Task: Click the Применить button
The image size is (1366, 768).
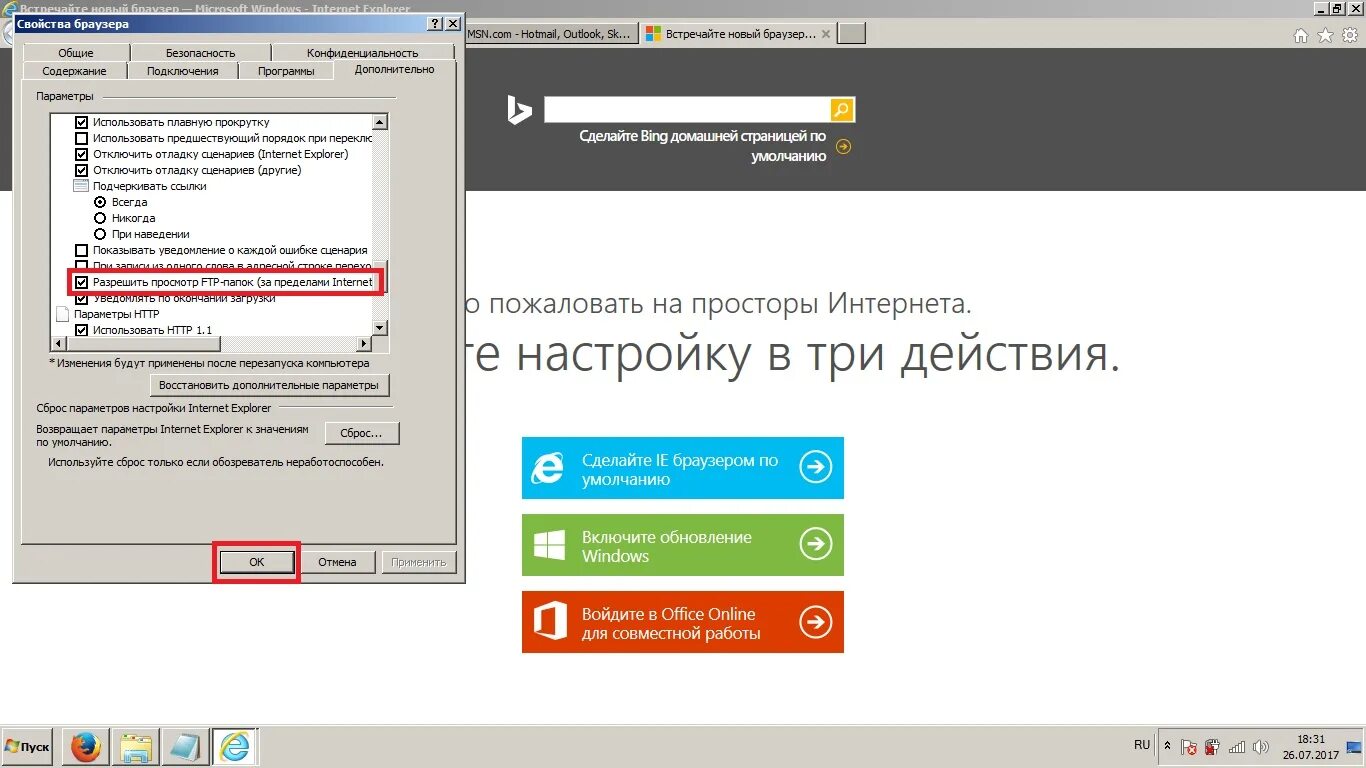Action: pyautogui.click(x=419, y=562)
